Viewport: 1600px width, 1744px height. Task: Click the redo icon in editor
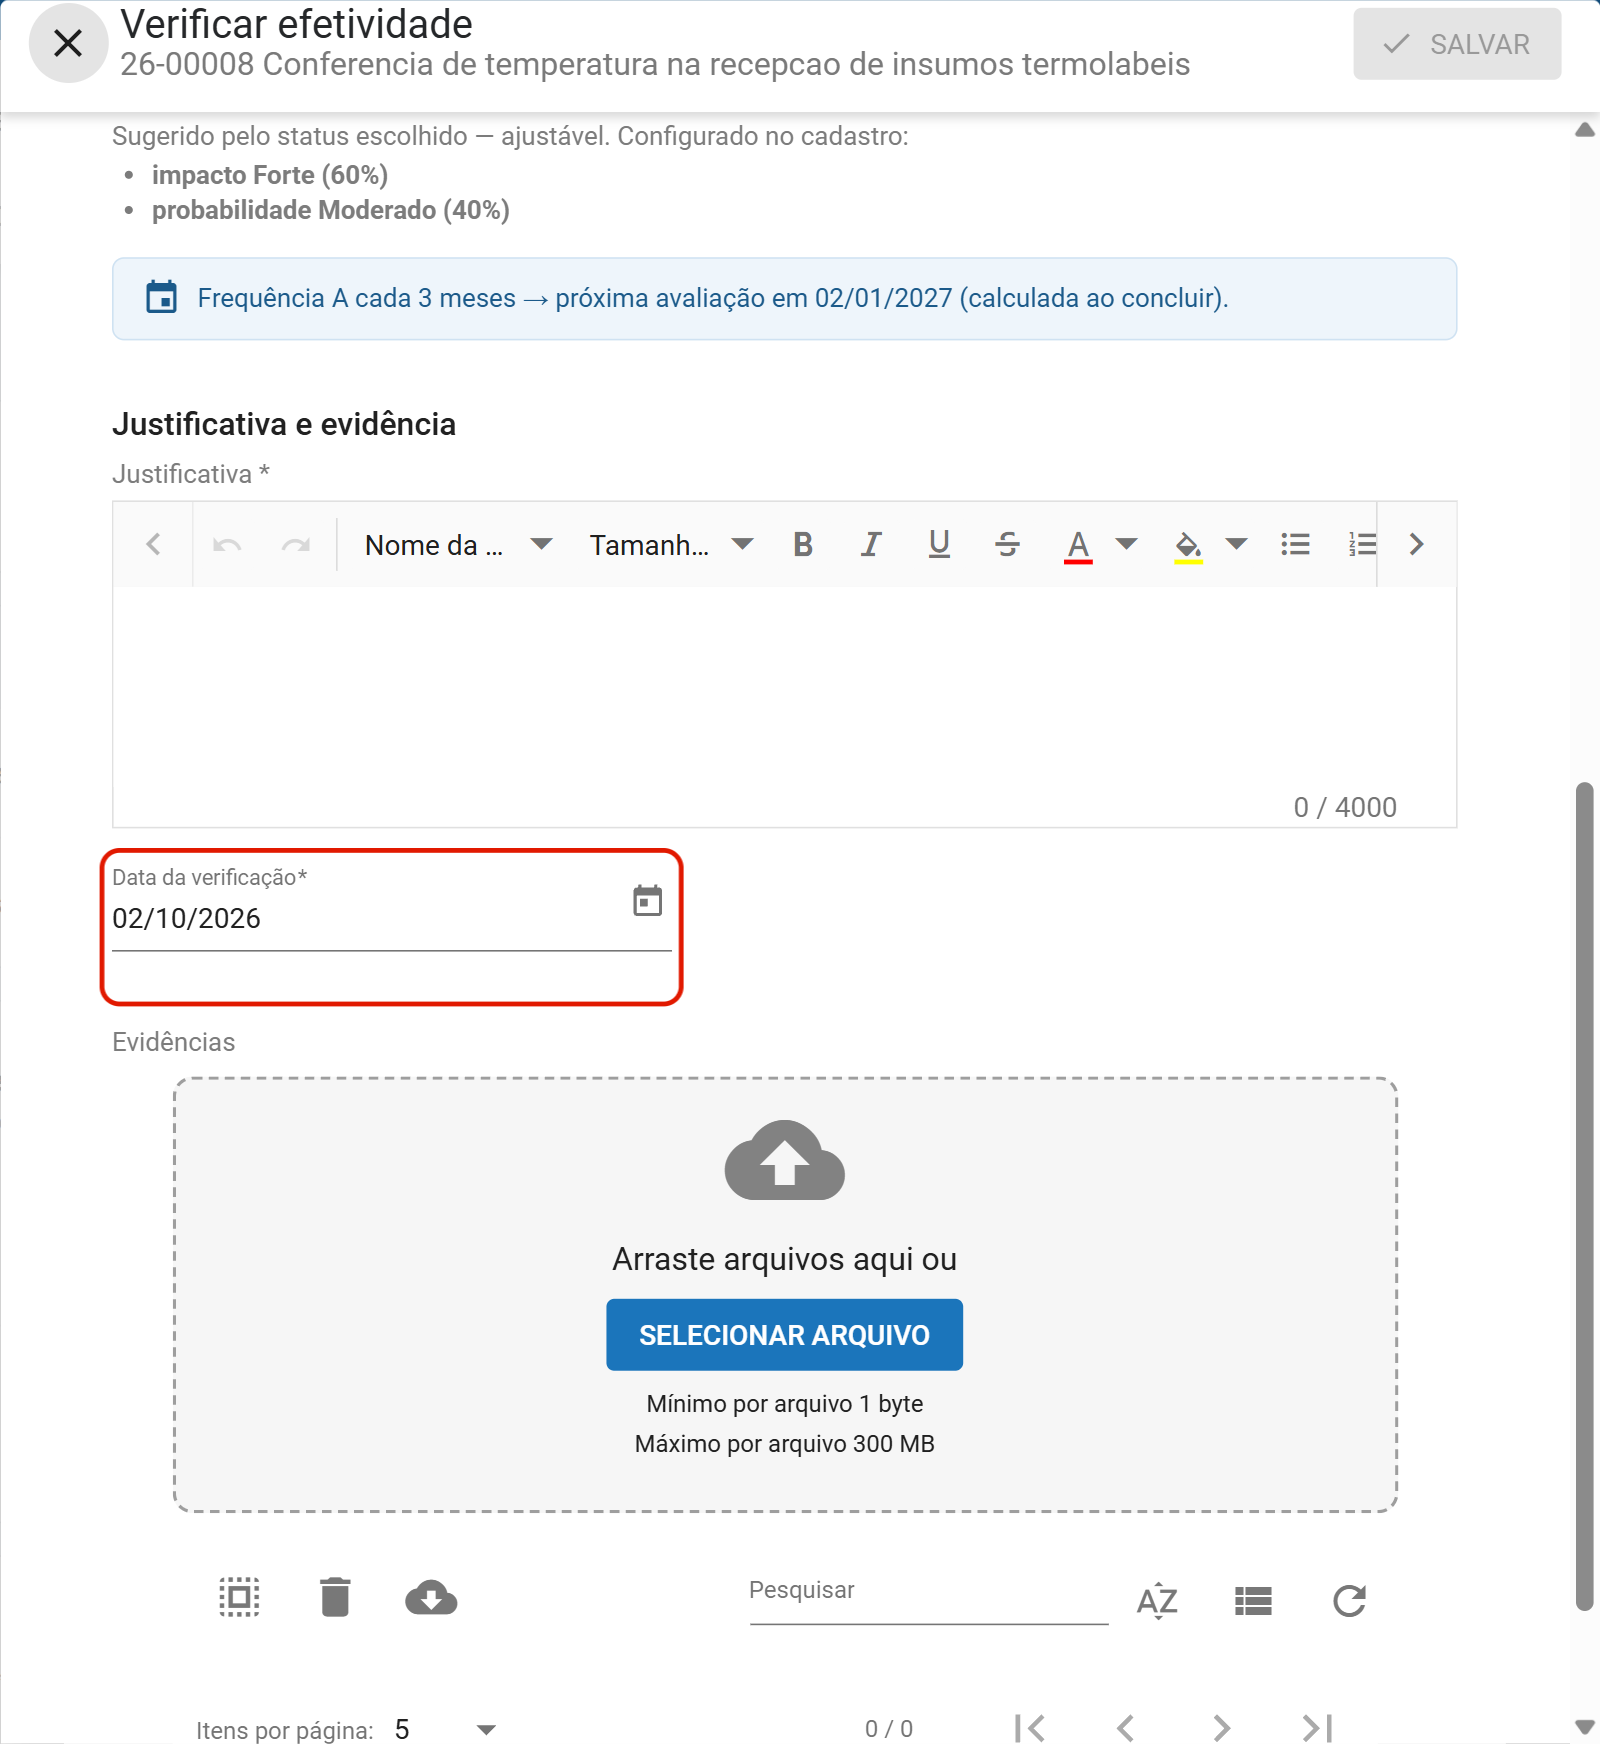[x=296, y=545]
